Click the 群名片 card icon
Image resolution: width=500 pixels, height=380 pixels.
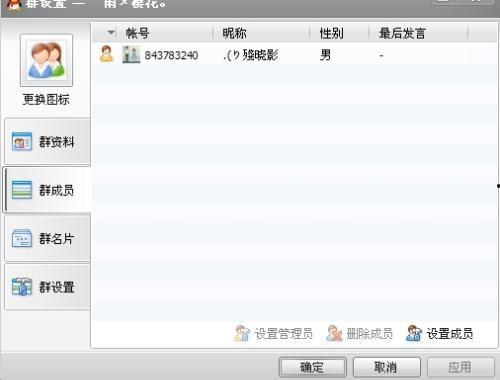tap(22, 238)
